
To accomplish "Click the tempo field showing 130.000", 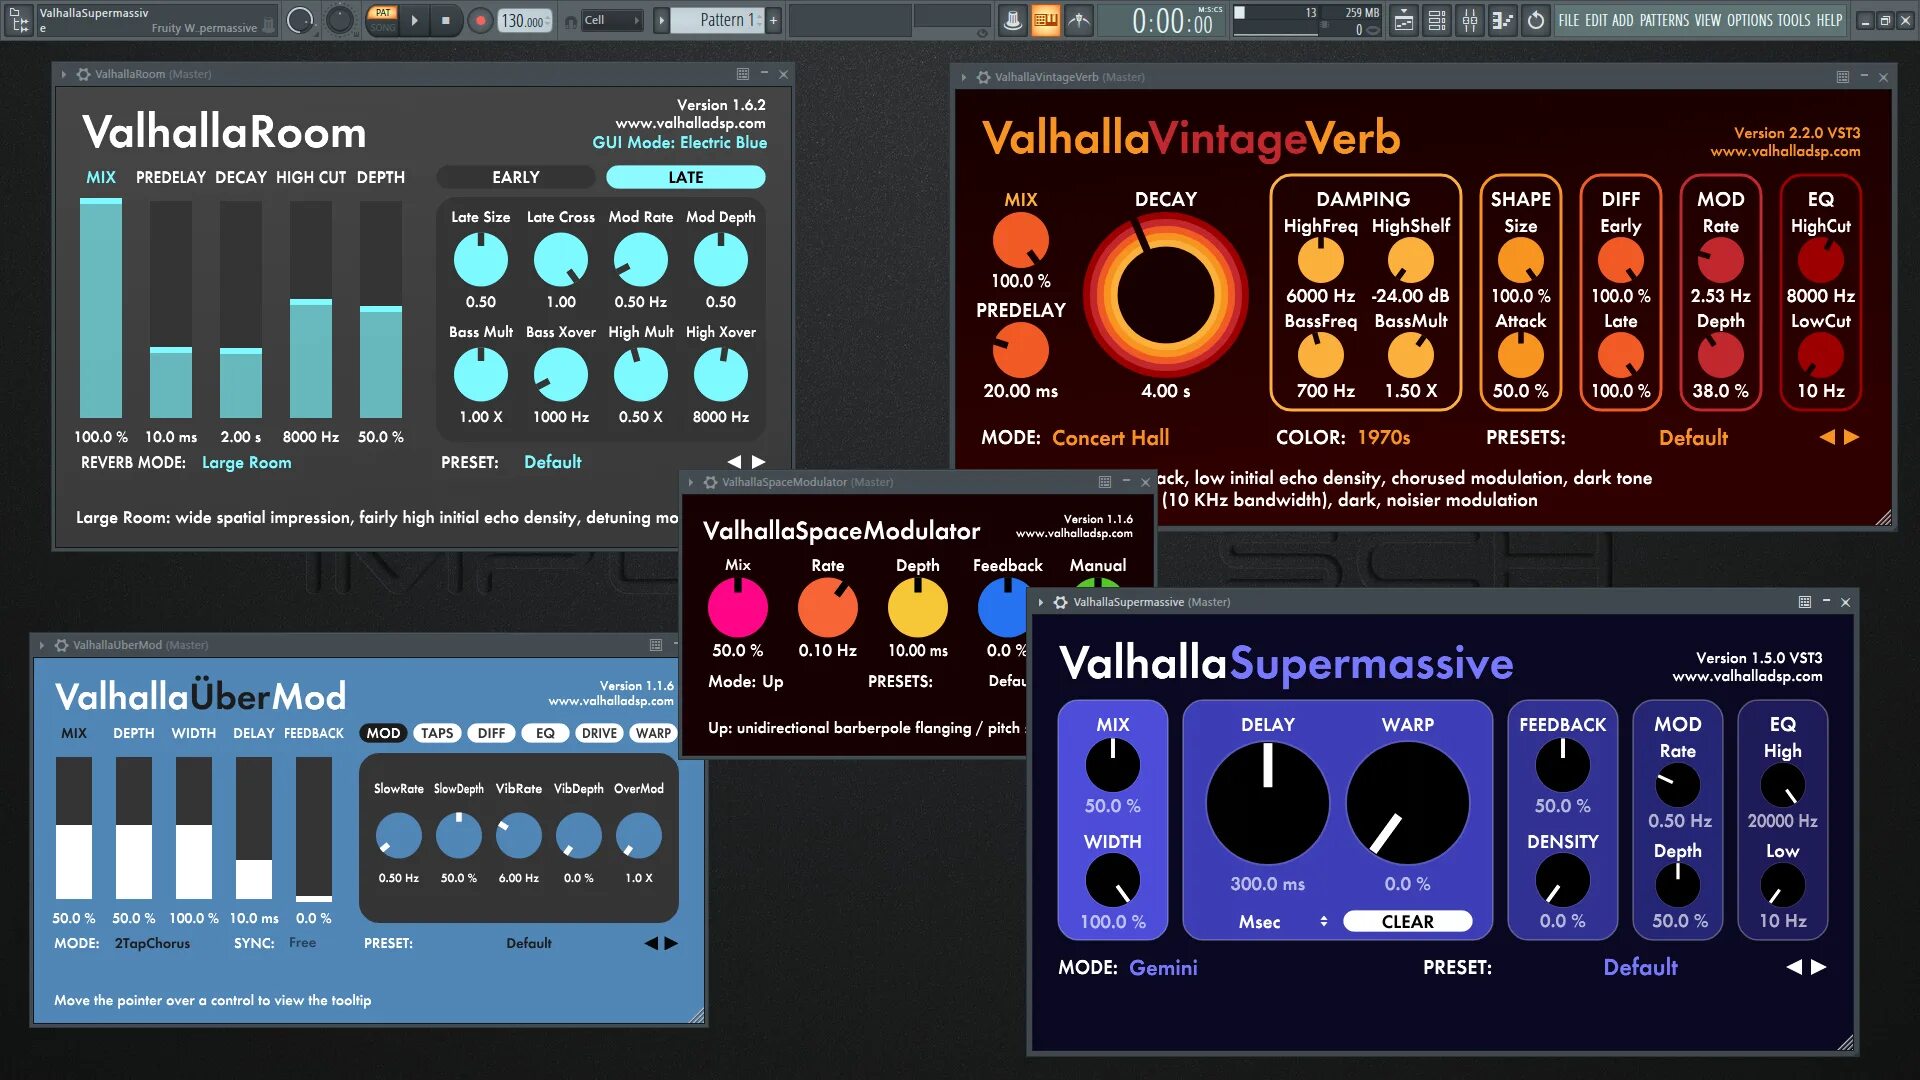I will (524, 20).
